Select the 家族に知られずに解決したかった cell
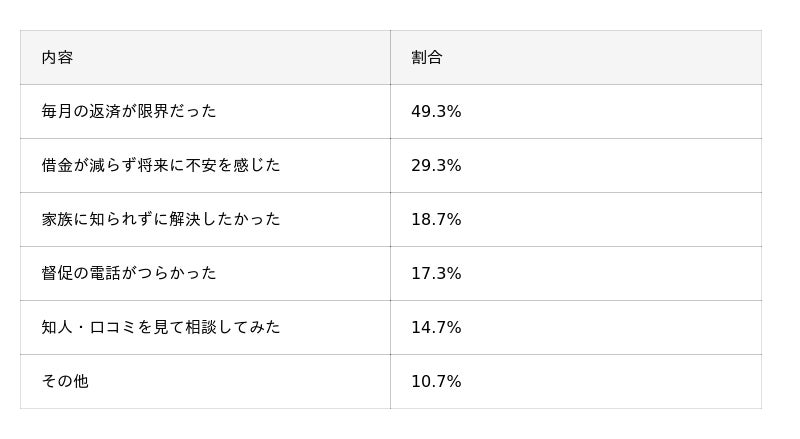 click(161, 220)
